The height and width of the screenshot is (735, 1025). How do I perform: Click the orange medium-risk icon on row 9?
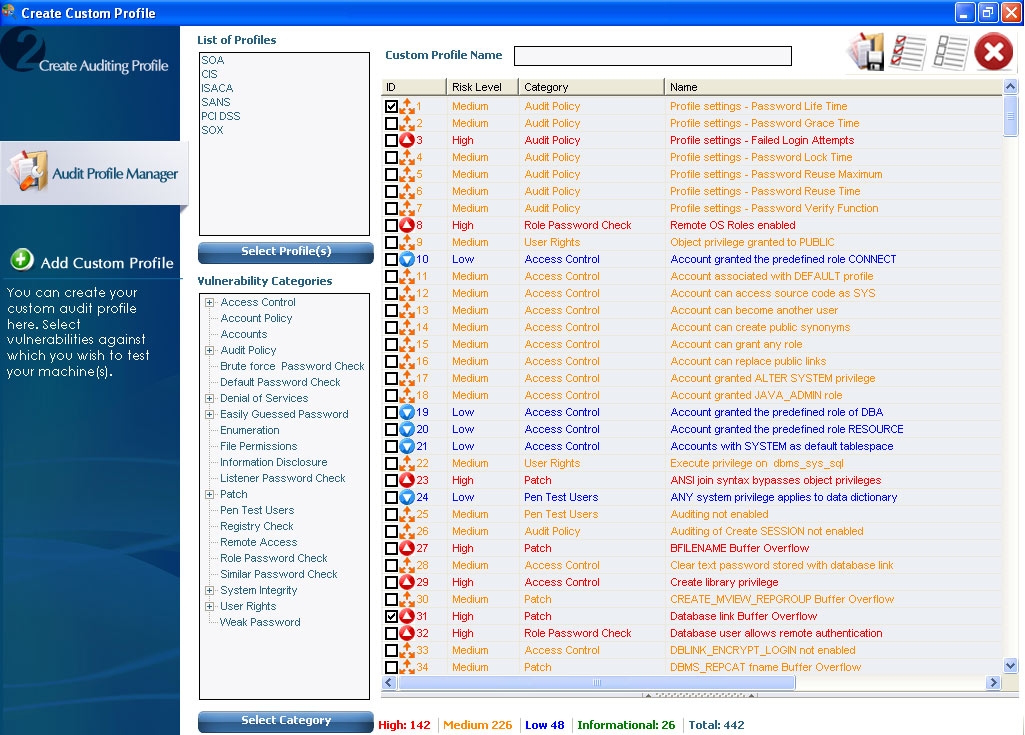[x=407, y=242]
